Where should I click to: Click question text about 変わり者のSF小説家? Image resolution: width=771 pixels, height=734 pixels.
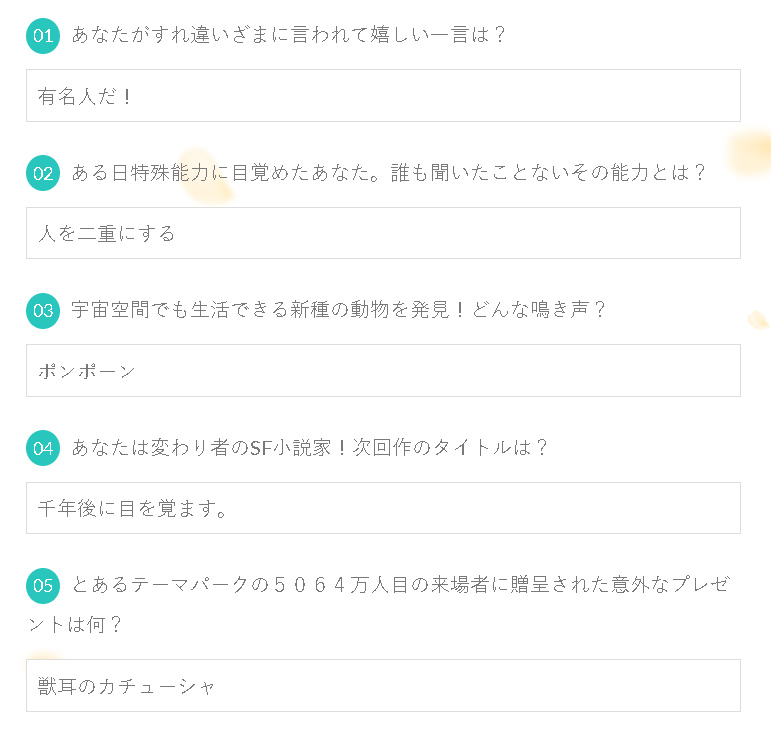point(309,447)
